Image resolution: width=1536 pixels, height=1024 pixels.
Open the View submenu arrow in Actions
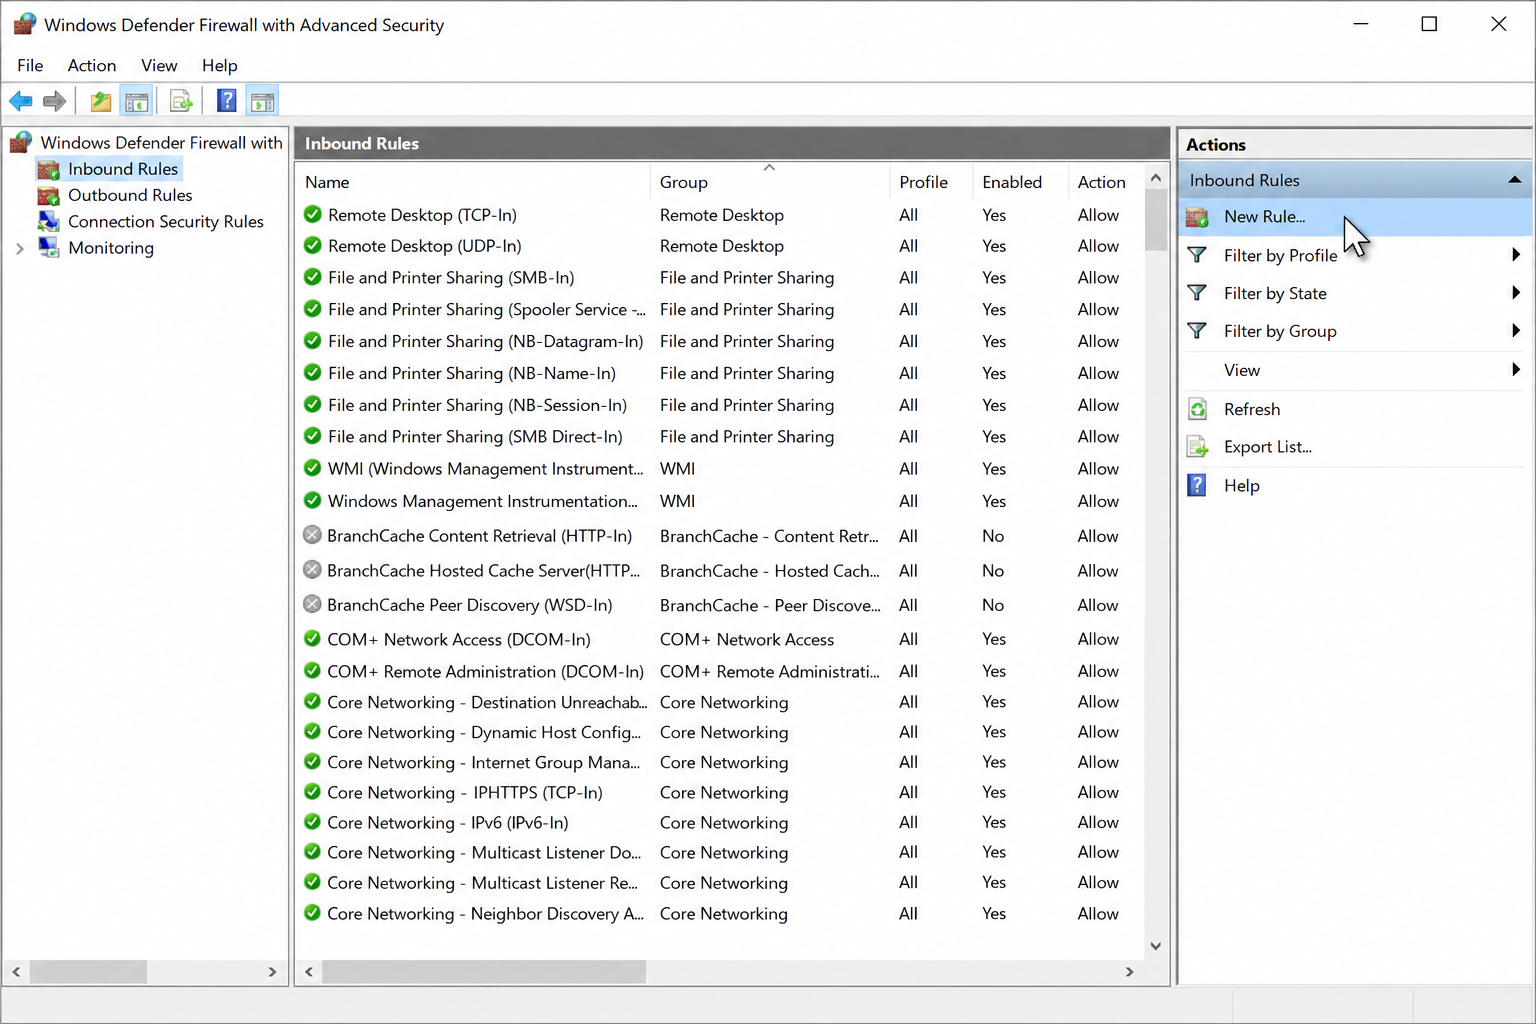1516,370
